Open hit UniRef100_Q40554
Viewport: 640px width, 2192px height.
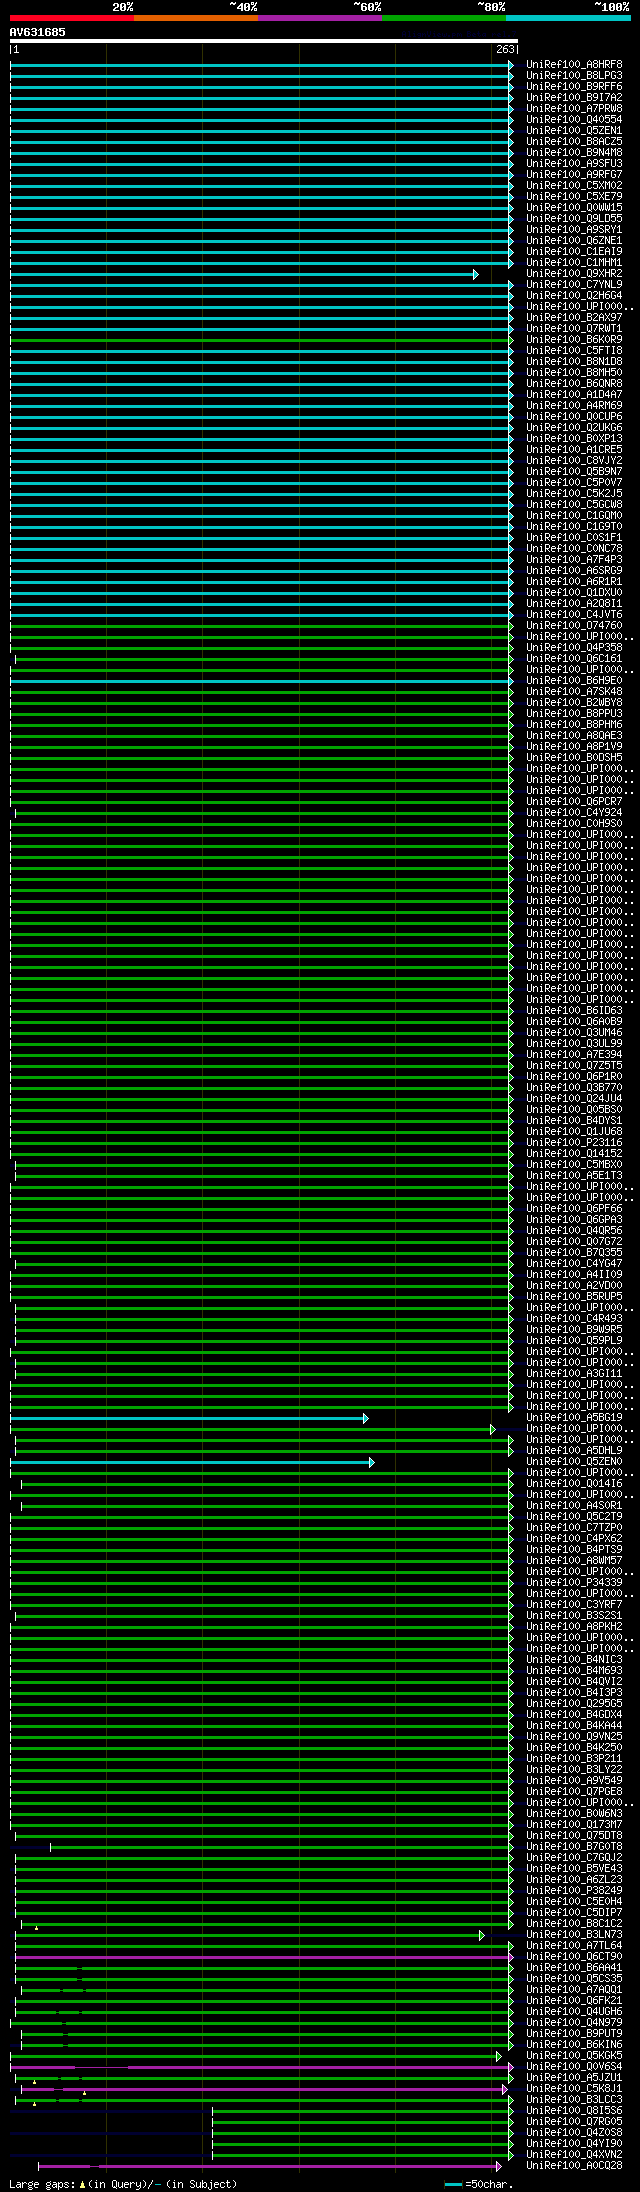(x=574, y=120)
